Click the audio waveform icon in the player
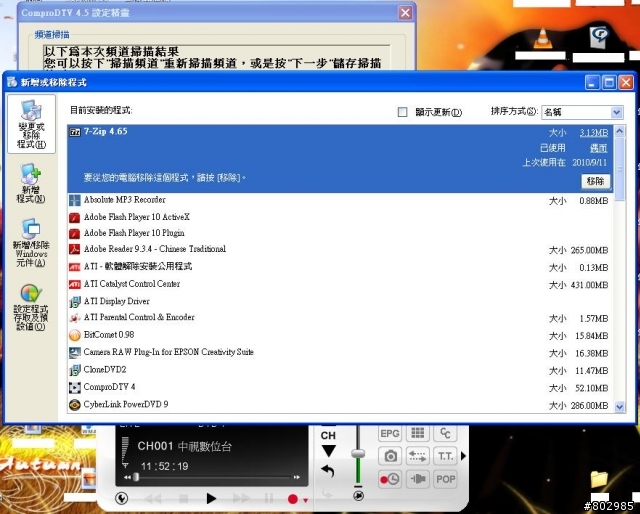Screen dimensions: 640x514 (418, 479)
